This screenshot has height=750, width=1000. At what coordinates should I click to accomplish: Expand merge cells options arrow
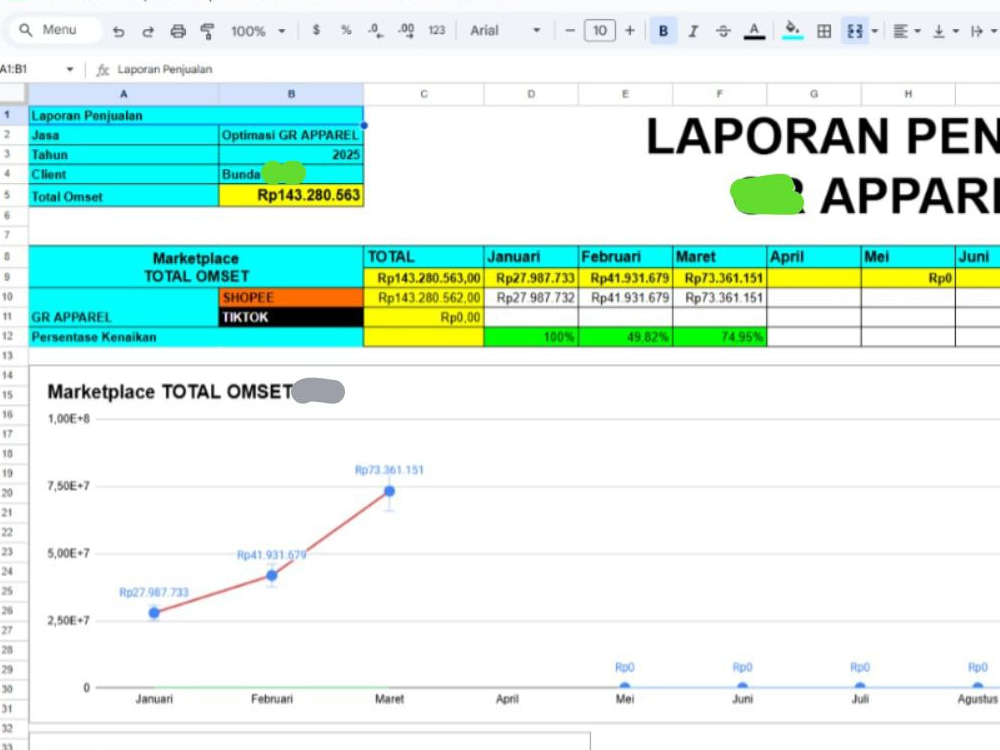point(875,31)
